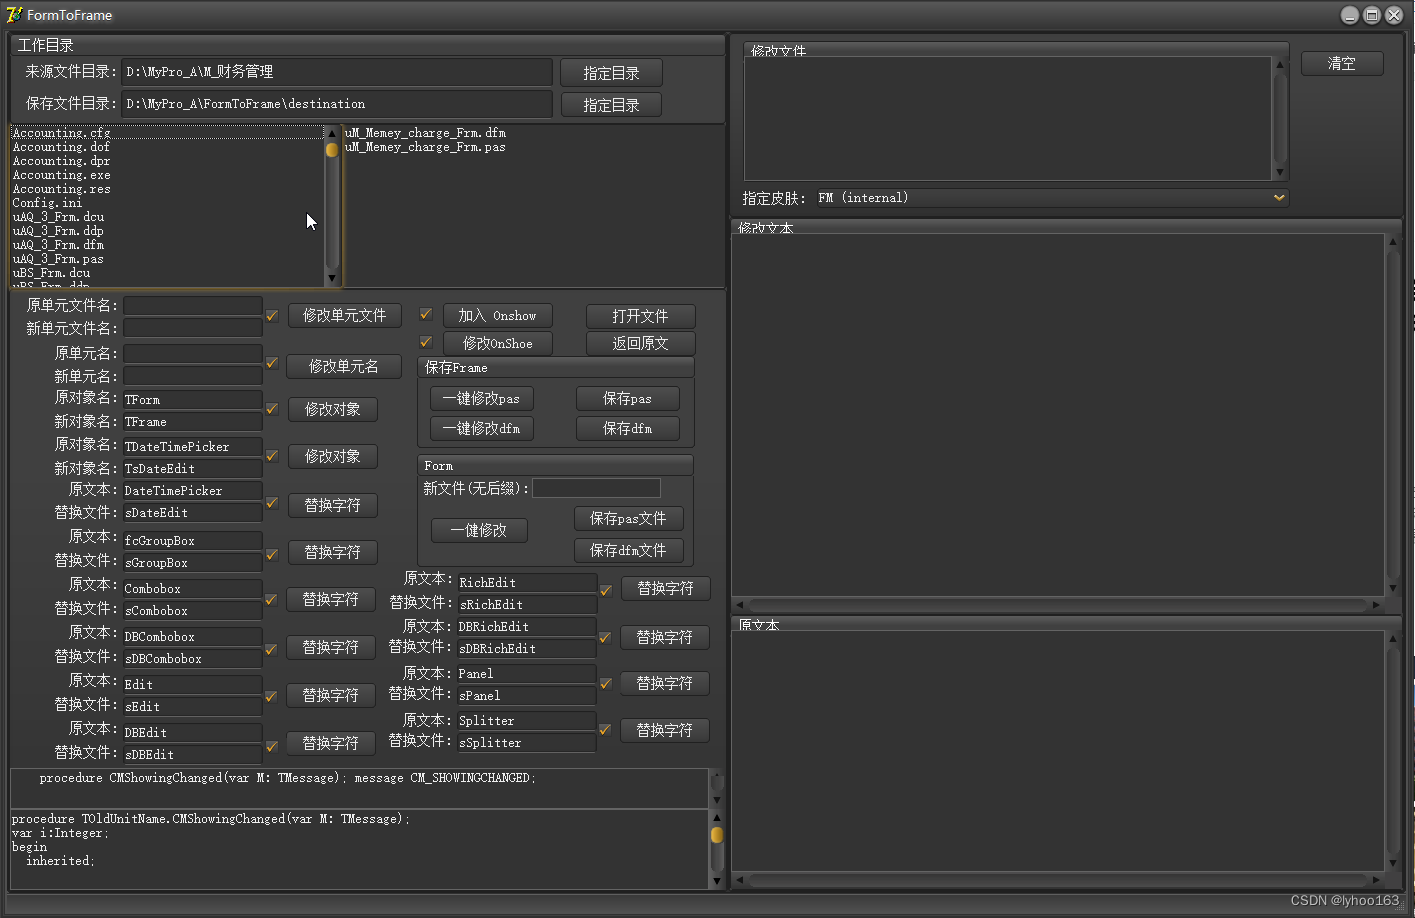
Task: Click 替换字符 for the DateTimePicker row
Action: point(333,505)
